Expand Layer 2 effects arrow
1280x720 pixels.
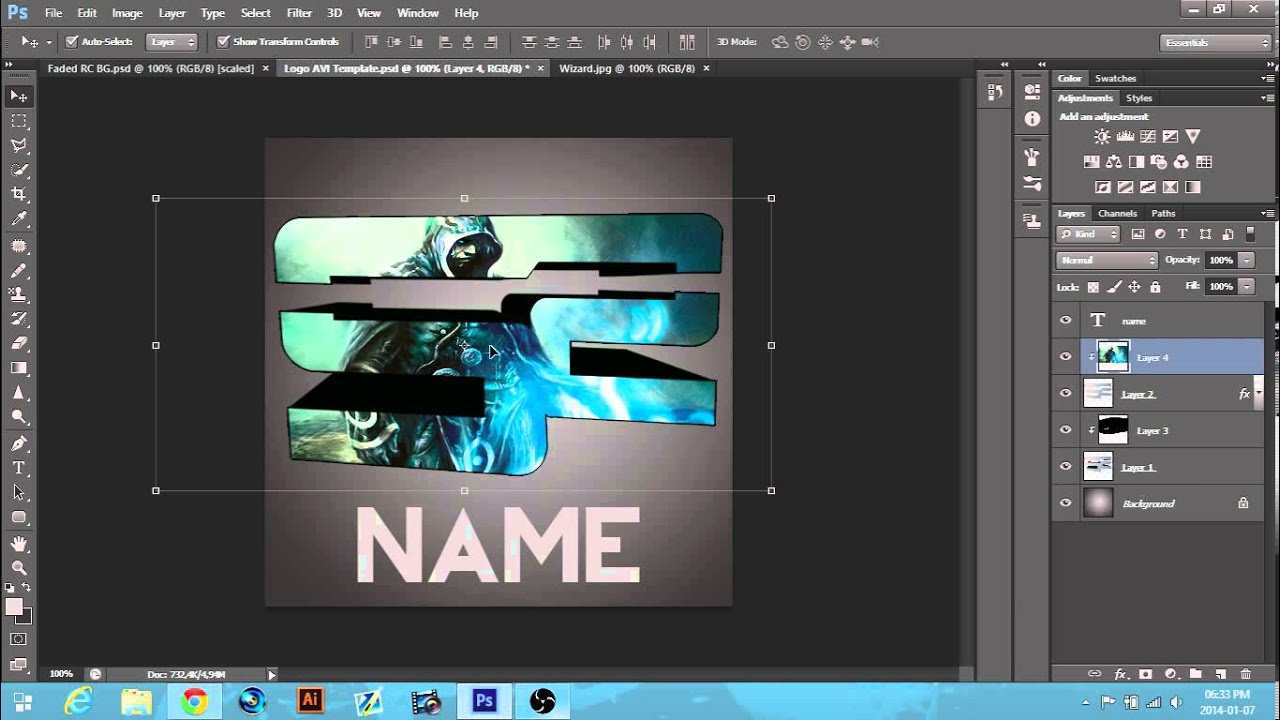tap(1259, 394)
